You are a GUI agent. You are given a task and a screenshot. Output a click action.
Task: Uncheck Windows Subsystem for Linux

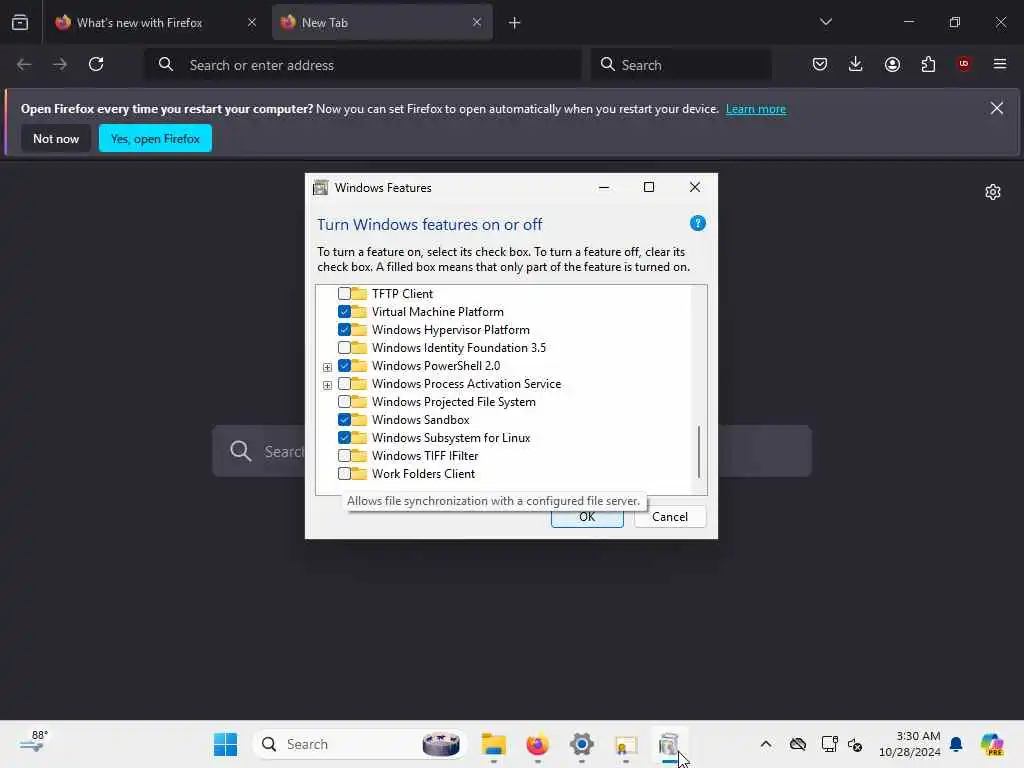coord(344,438)
